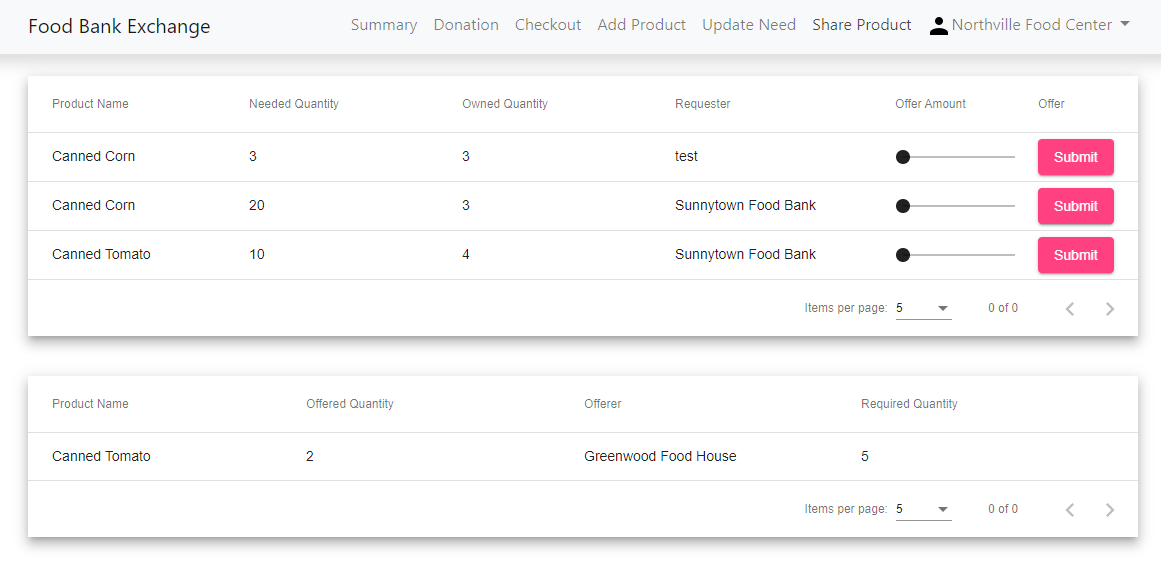Go to previous page in needs table

click(x=1070, y=309)
